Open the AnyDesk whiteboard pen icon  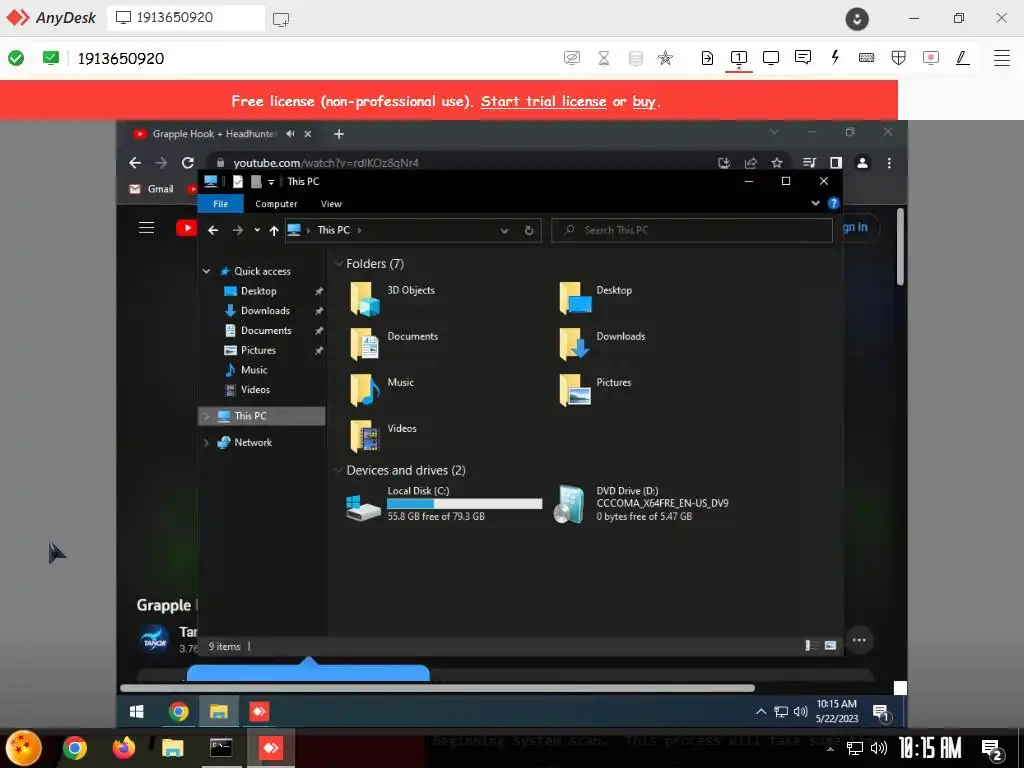pos(963,57)
